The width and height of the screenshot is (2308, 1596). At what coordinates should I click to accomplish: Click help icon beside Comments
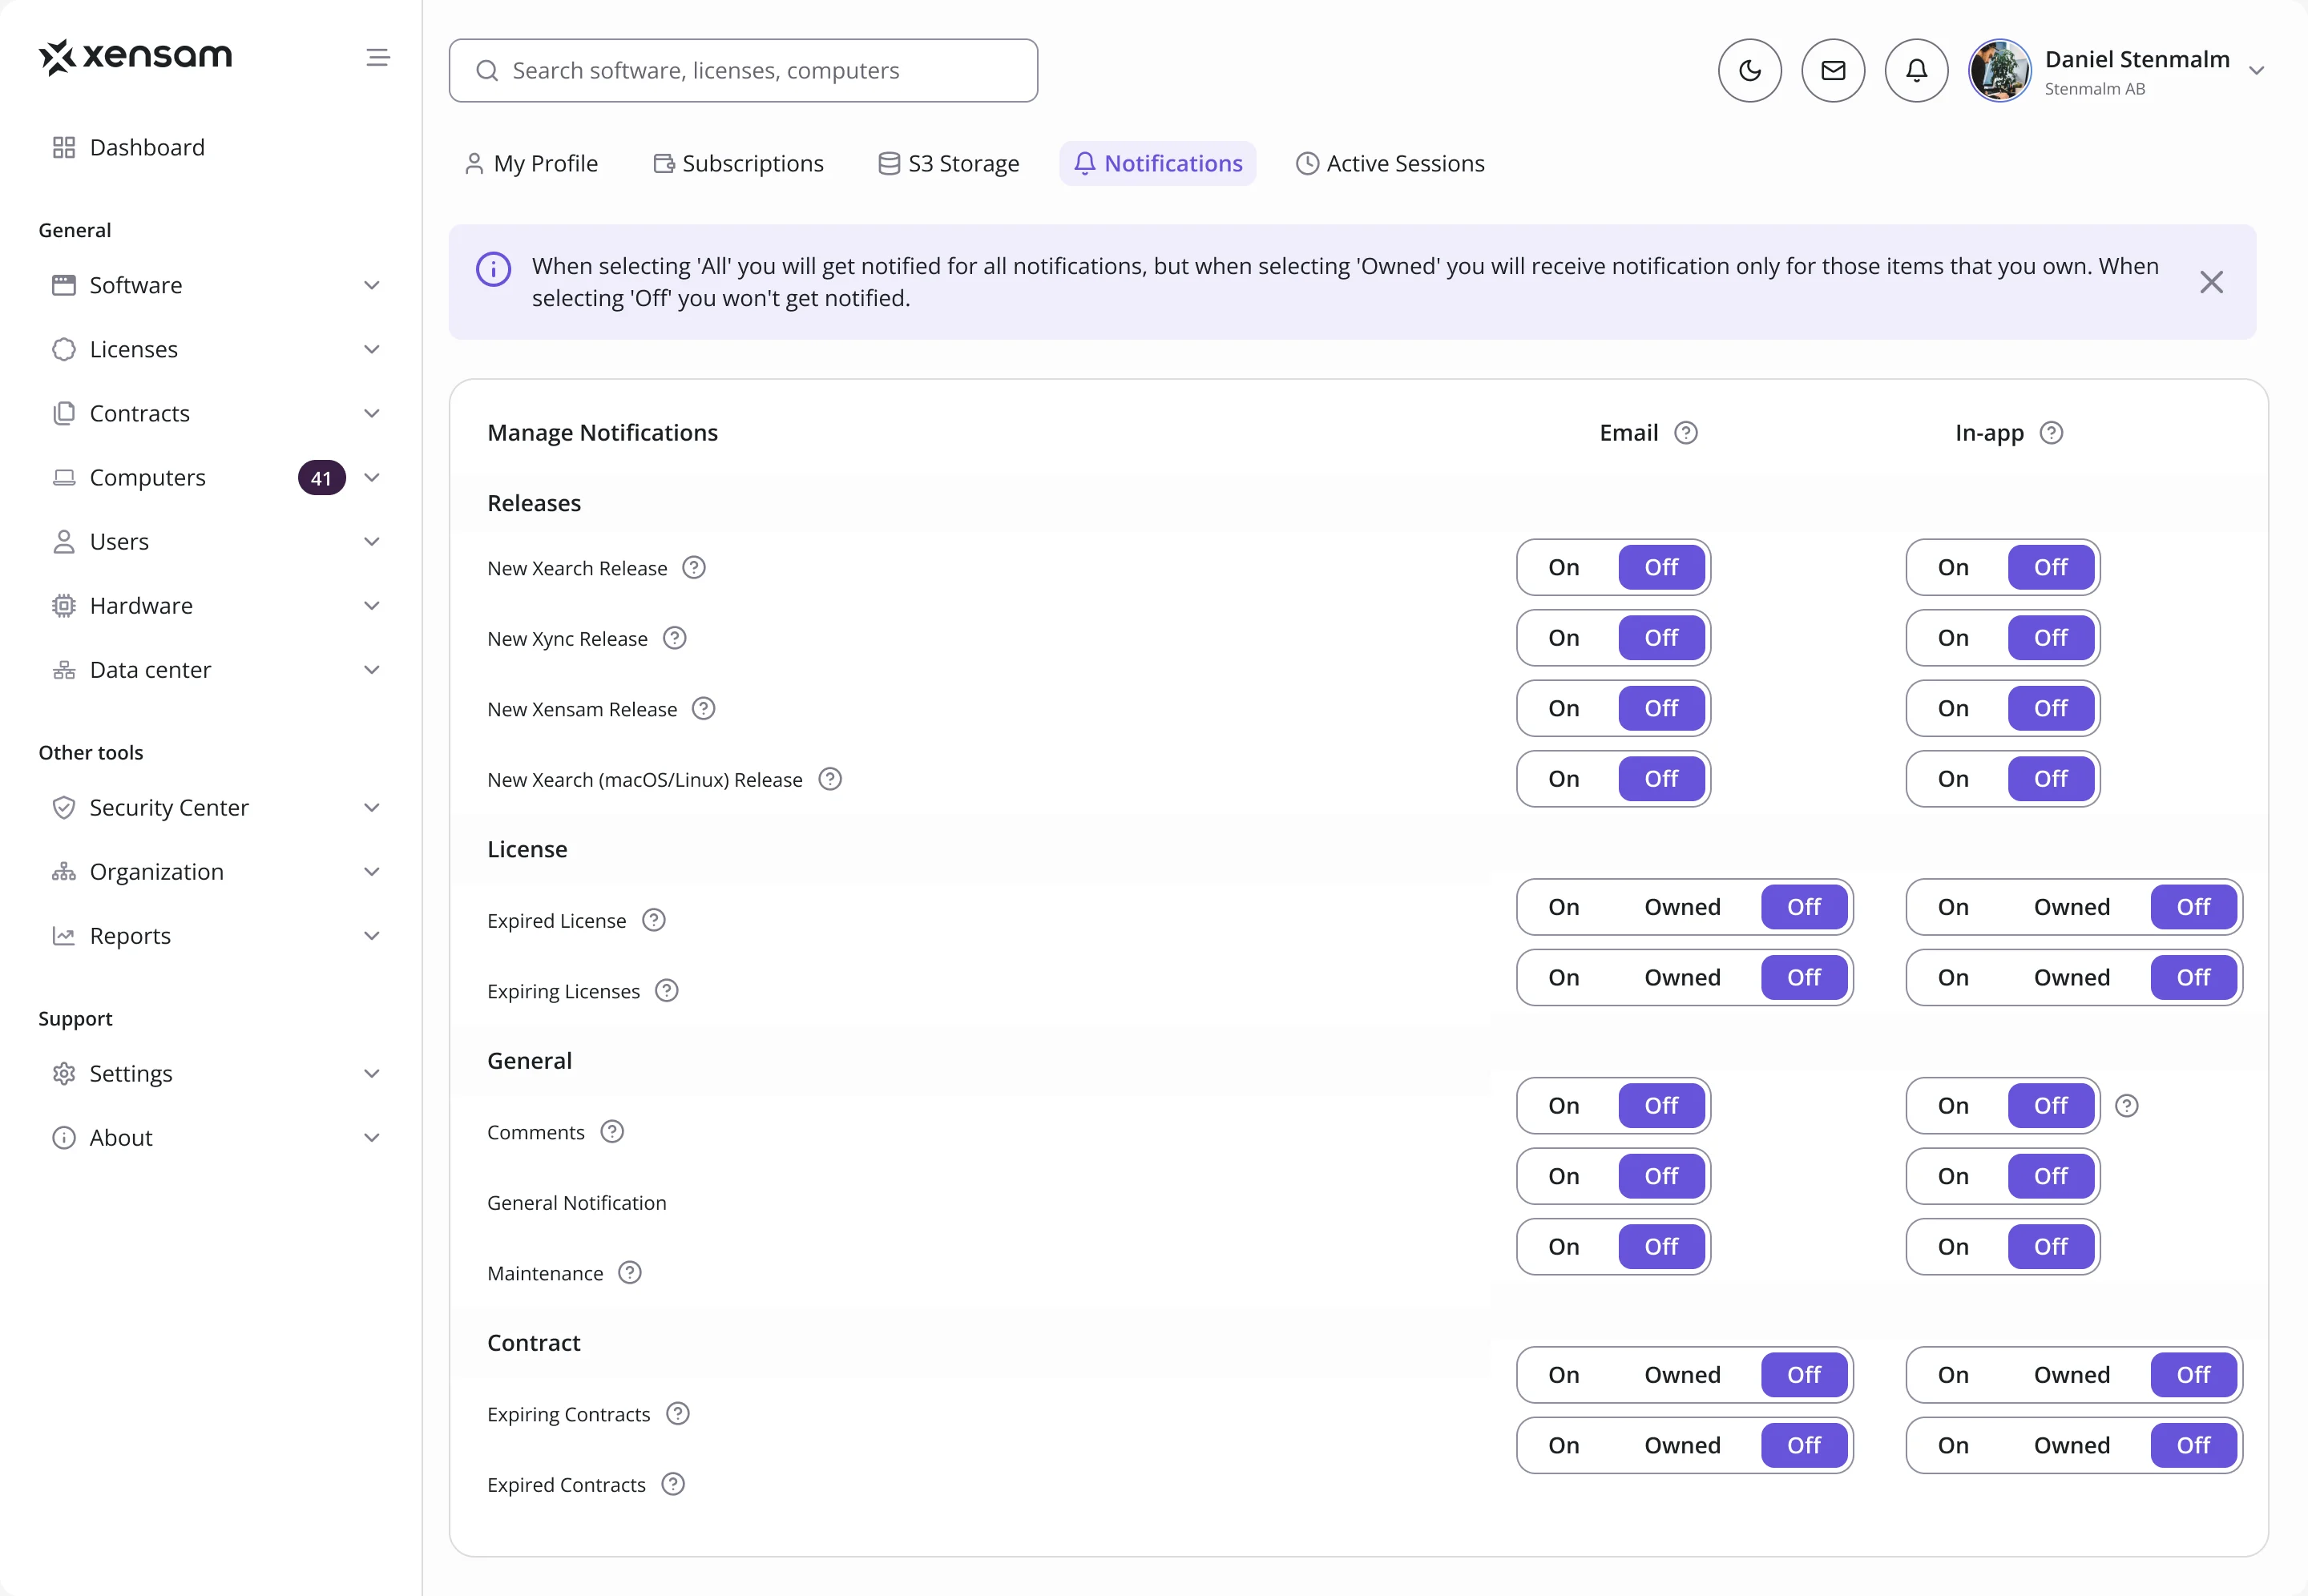[x=612, y=1131]
